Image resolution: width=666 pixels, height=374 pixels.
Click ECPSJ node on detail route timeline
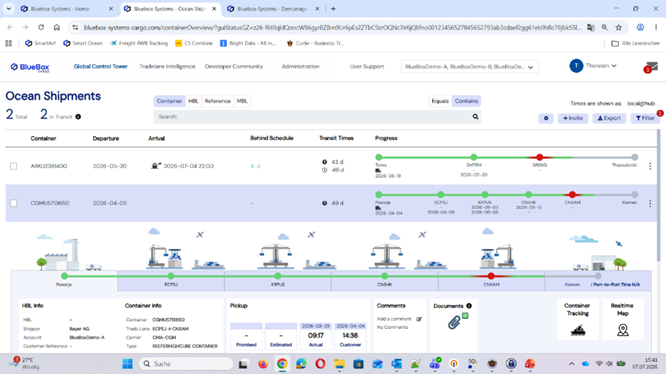[171, 276]
